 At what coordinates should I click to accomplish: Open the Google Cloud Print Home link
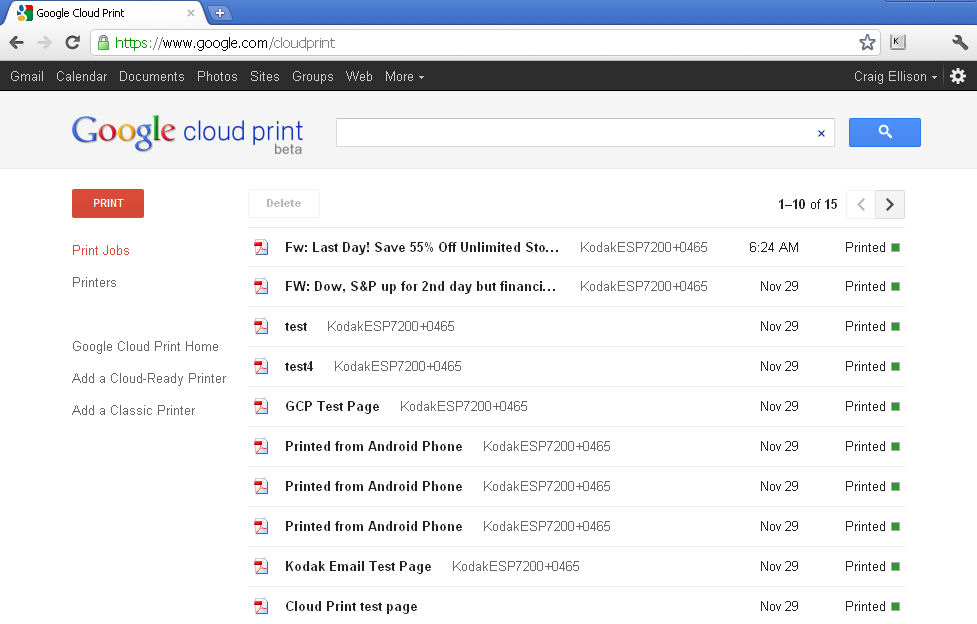(x=145, y=347)
